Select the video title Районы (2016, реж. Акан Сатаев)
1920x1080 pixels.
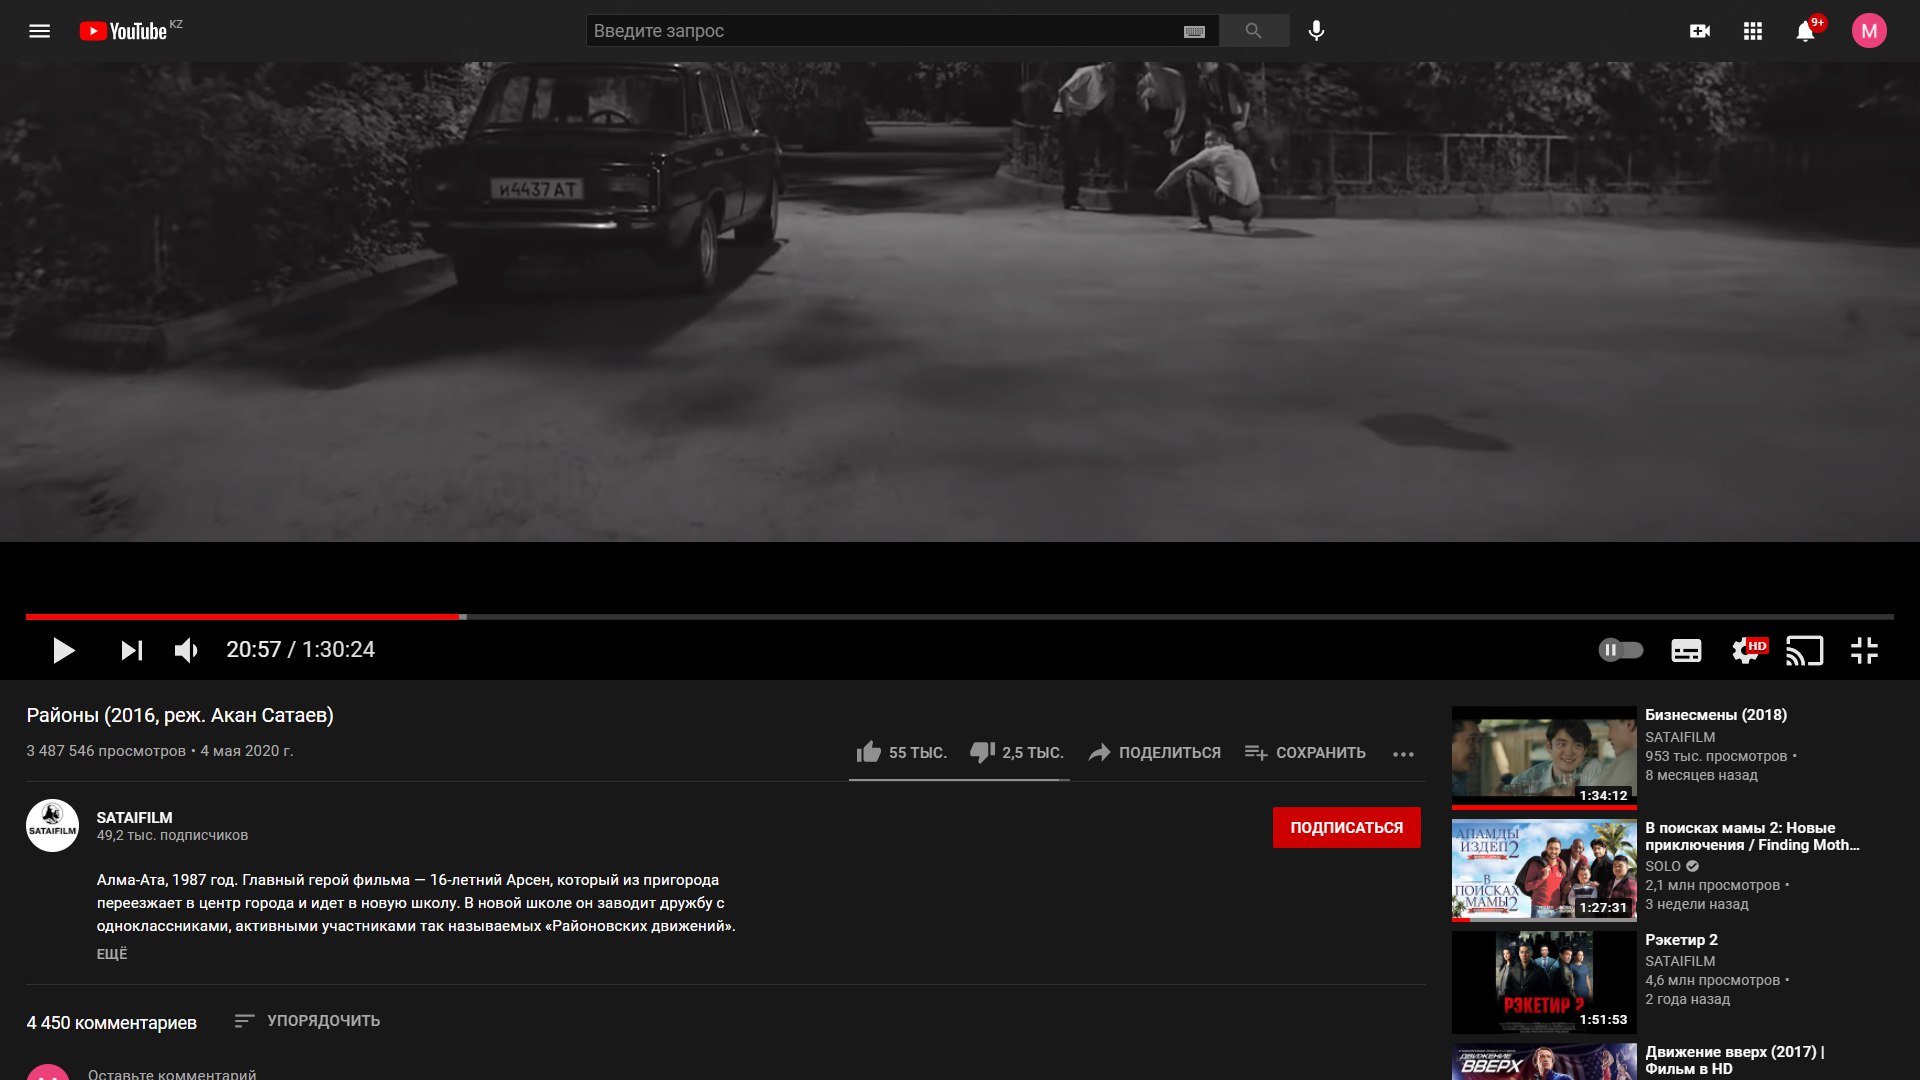[180, 715]
